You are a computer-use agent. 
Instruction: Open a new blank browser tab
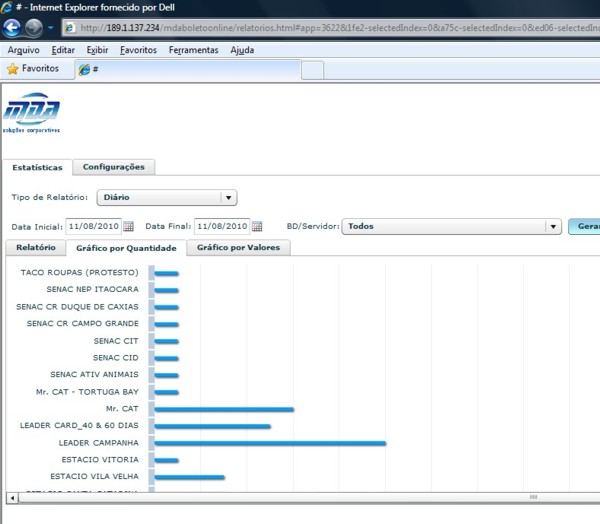[312, 70]
